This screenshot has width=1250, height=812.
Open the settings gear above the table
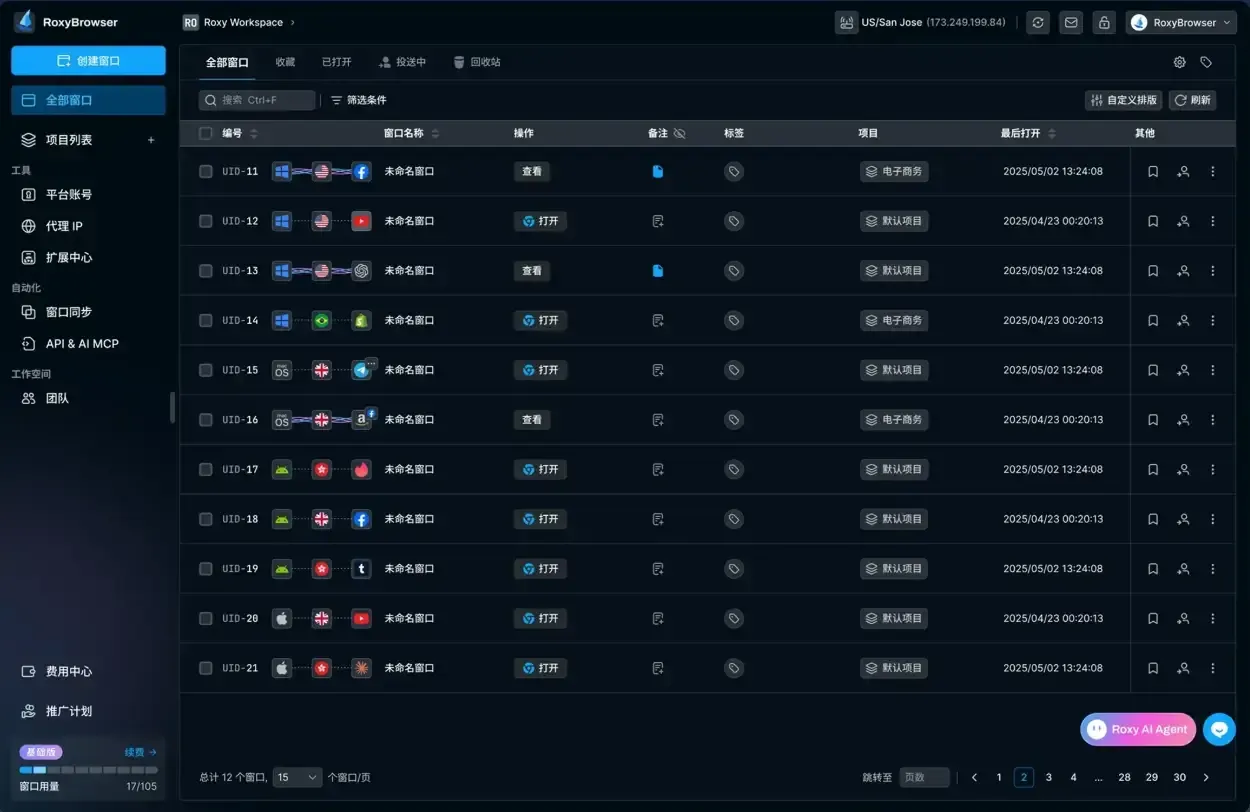(x=1179, y=62)
